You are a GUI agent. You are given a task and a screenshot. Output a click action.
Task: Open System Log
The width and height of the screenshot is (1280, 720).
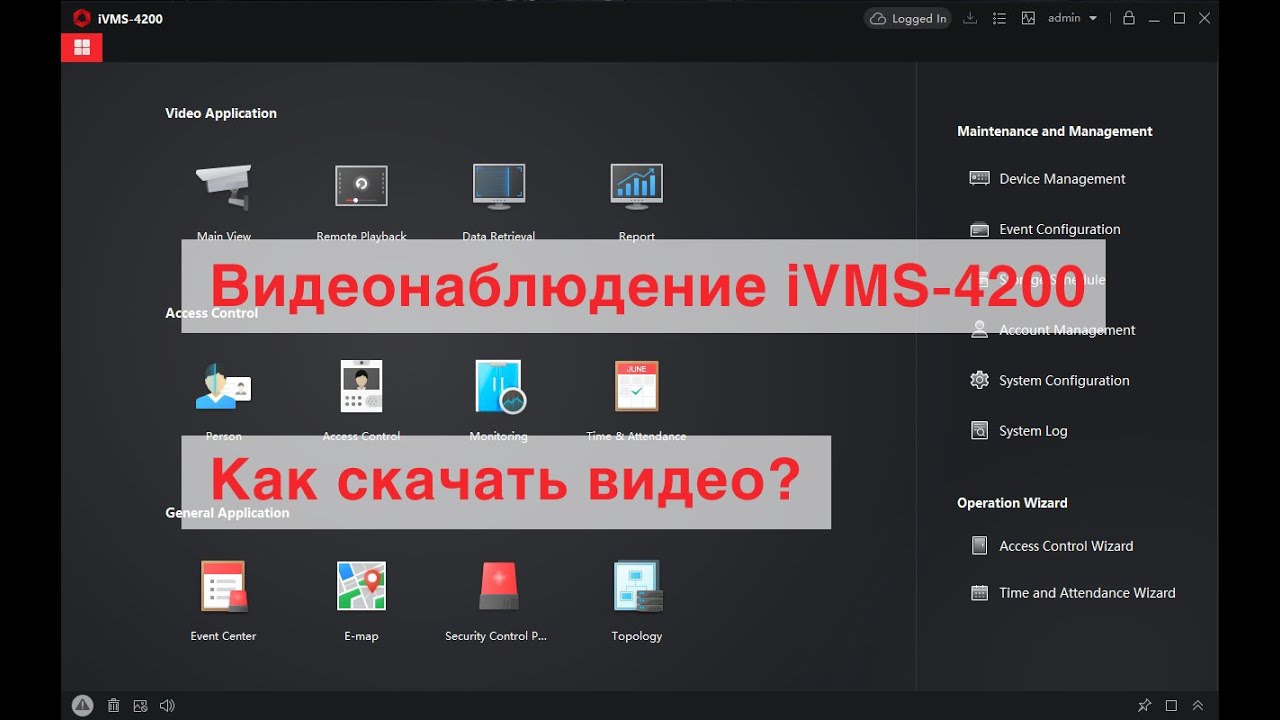[x=1019, y=431]
